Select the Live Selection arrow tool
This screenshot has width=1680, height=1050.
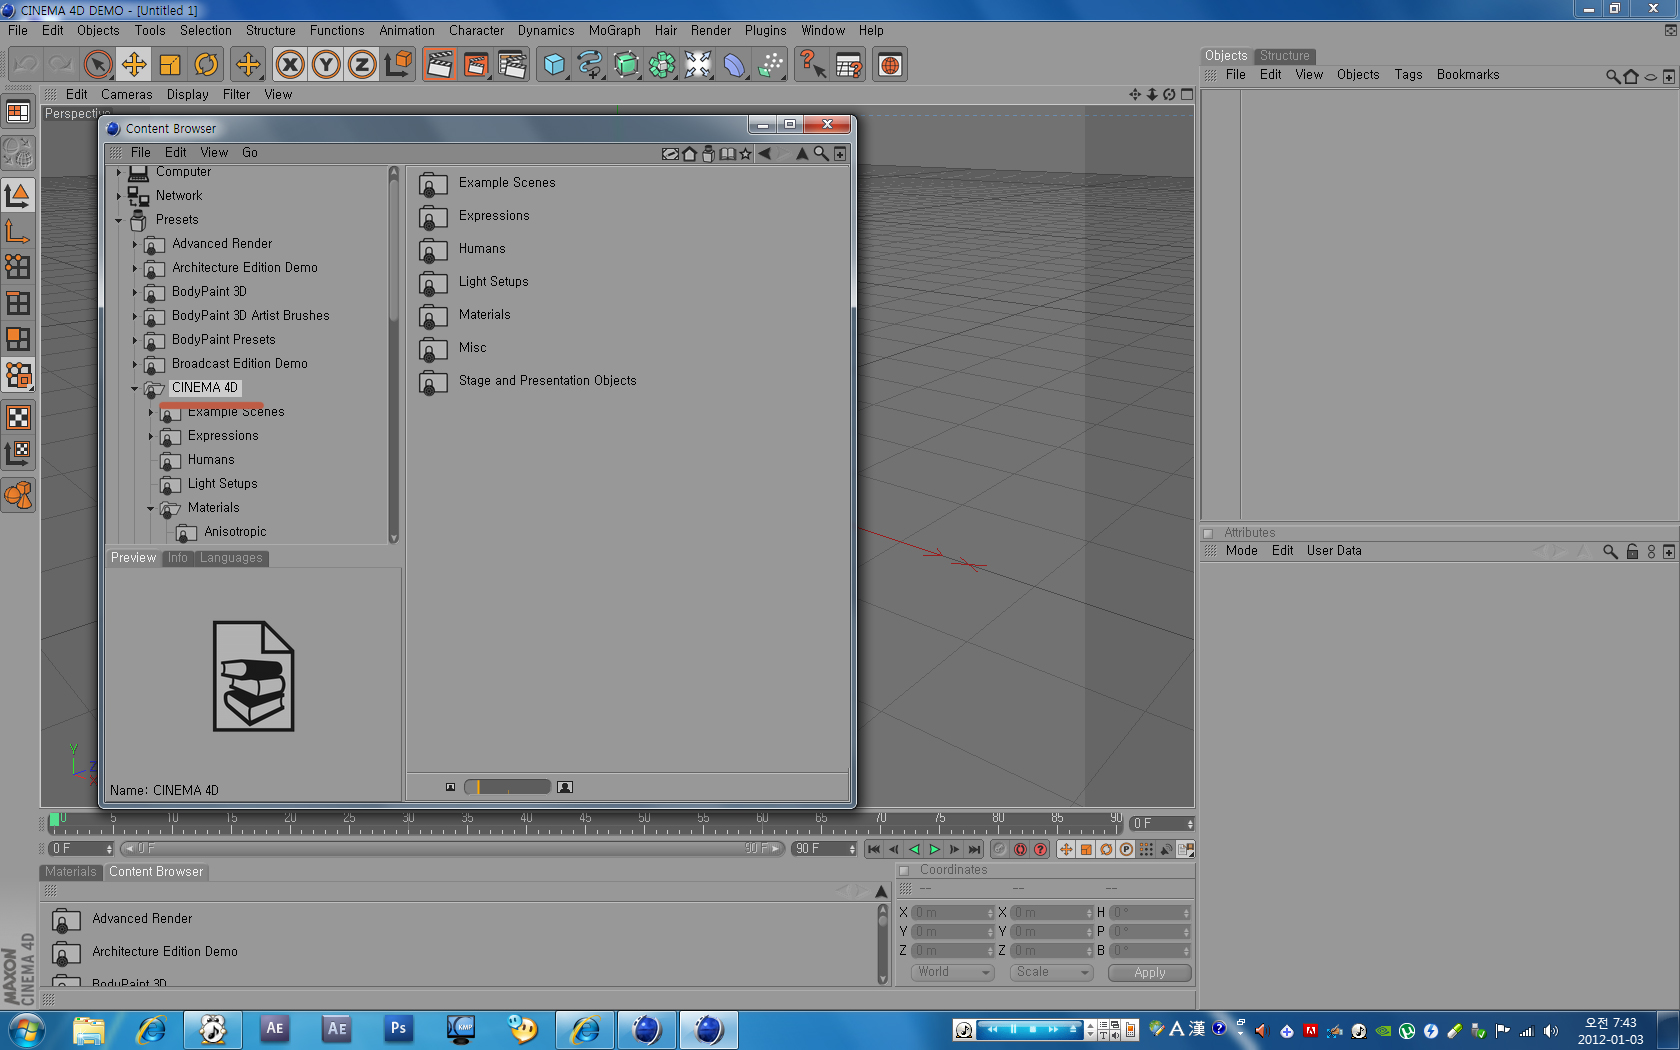pyautogui.click(x=97, y=65)
